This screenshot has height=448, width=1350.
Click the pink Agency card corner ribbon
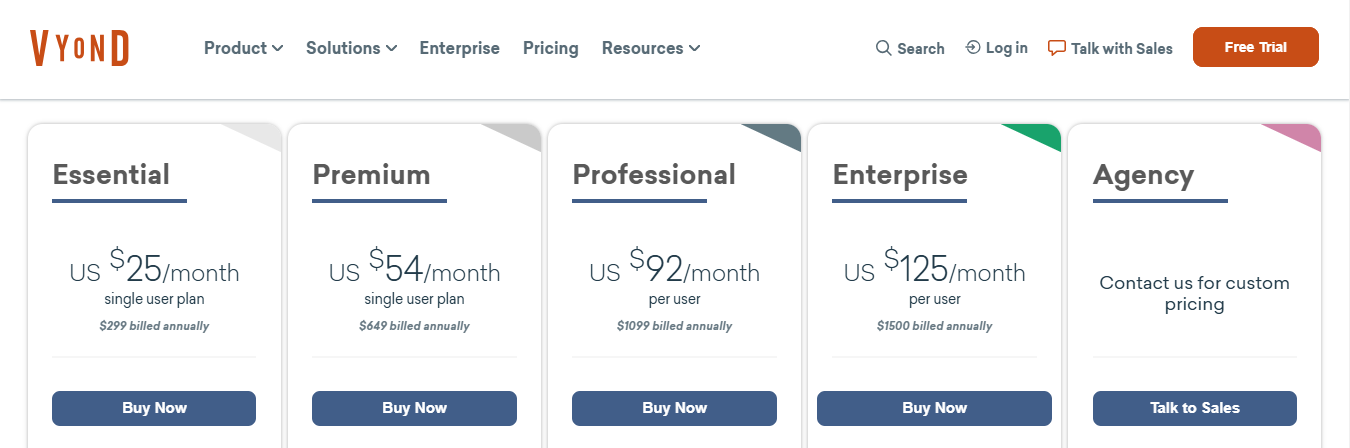point(1298,134)
